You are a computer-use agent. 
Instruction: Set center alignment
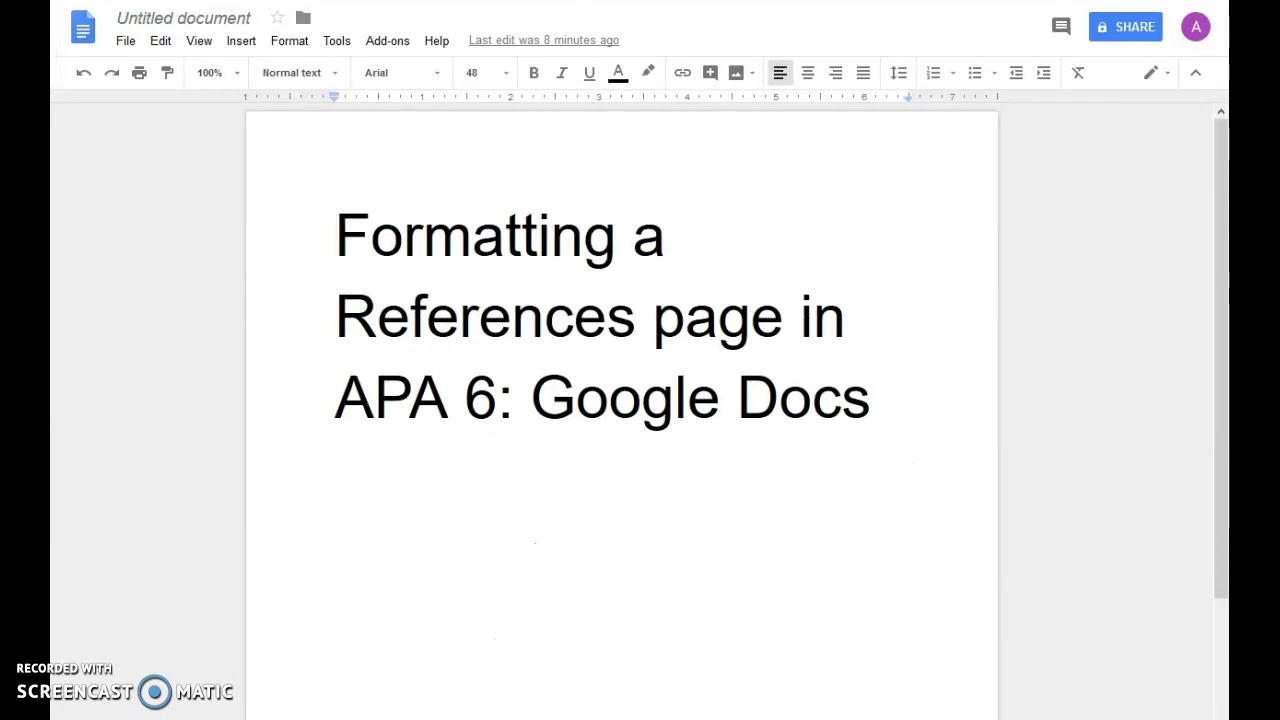tap(808, 73)
